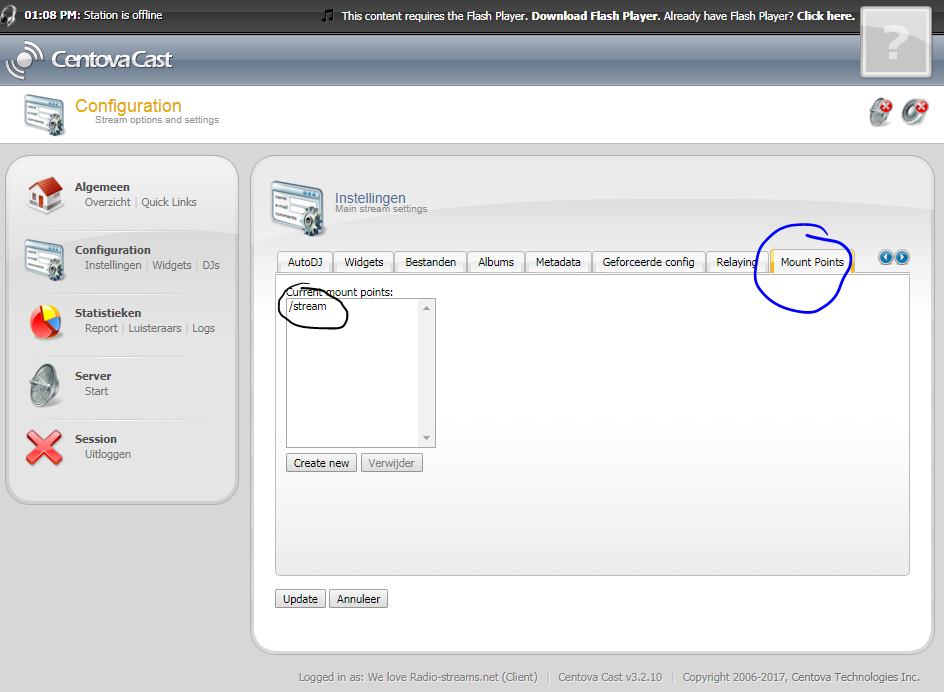Viewport: 944px width, 692px height.
Task: Click the Centova Cast v3.2.10 footer text
Action: coord(610,677)
